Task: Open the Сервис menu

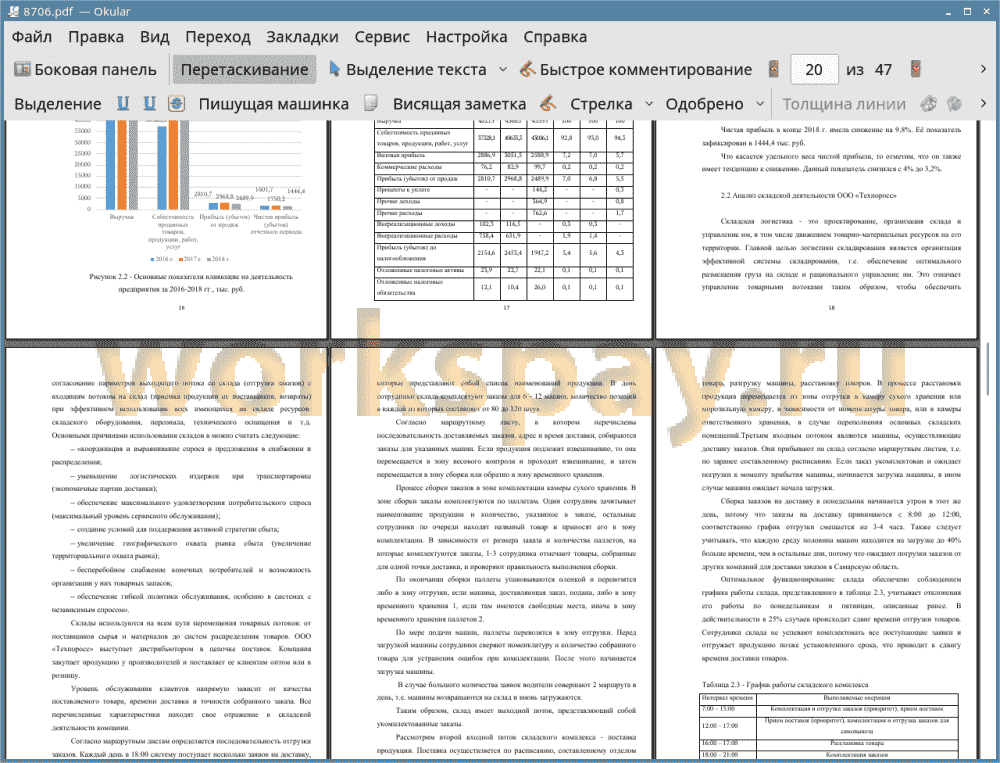Action: click(382, 37)
